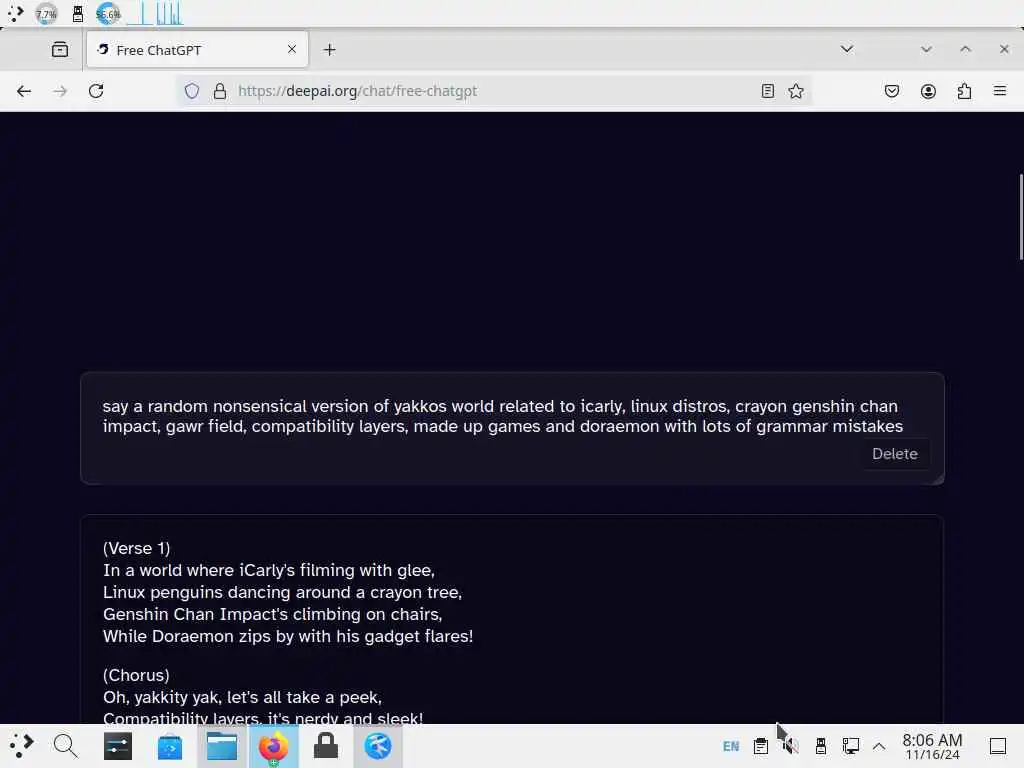Click "Genshin Chan Impact's climbing on chairs,"
1024x768 pixels.
click(x=272, y=615)
